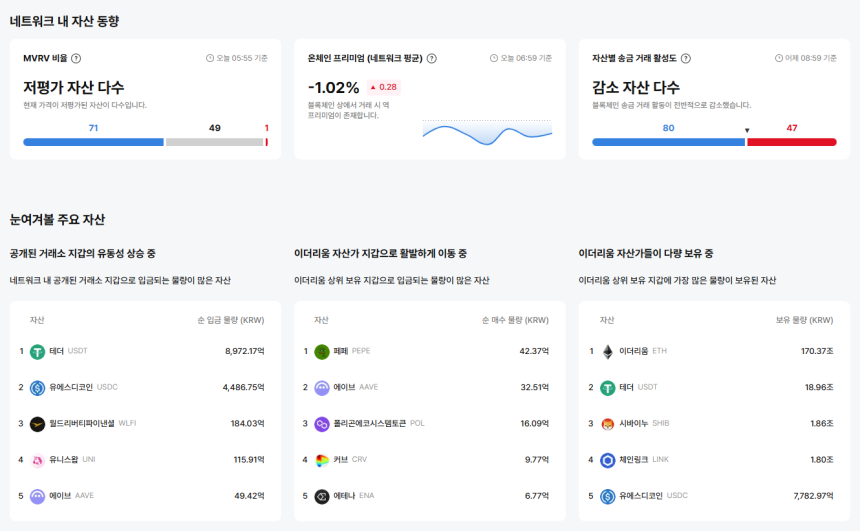Image resolution: width=860 pixels, height=531 pixels.
Task: Click the USDC coin icon in the 보유 물량 list
Action: pyautogui.click(x=607, y=496)
